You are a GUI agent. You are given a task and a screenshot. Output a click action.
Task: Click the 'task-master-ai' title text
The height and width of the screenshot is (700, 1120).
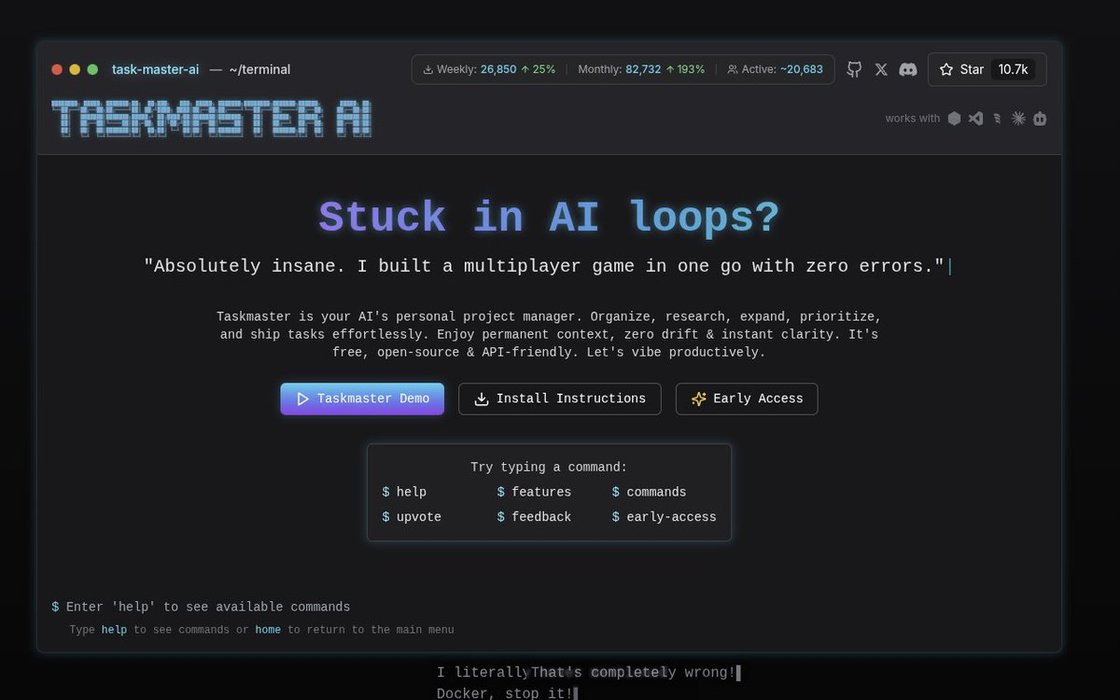coord(155,69)
